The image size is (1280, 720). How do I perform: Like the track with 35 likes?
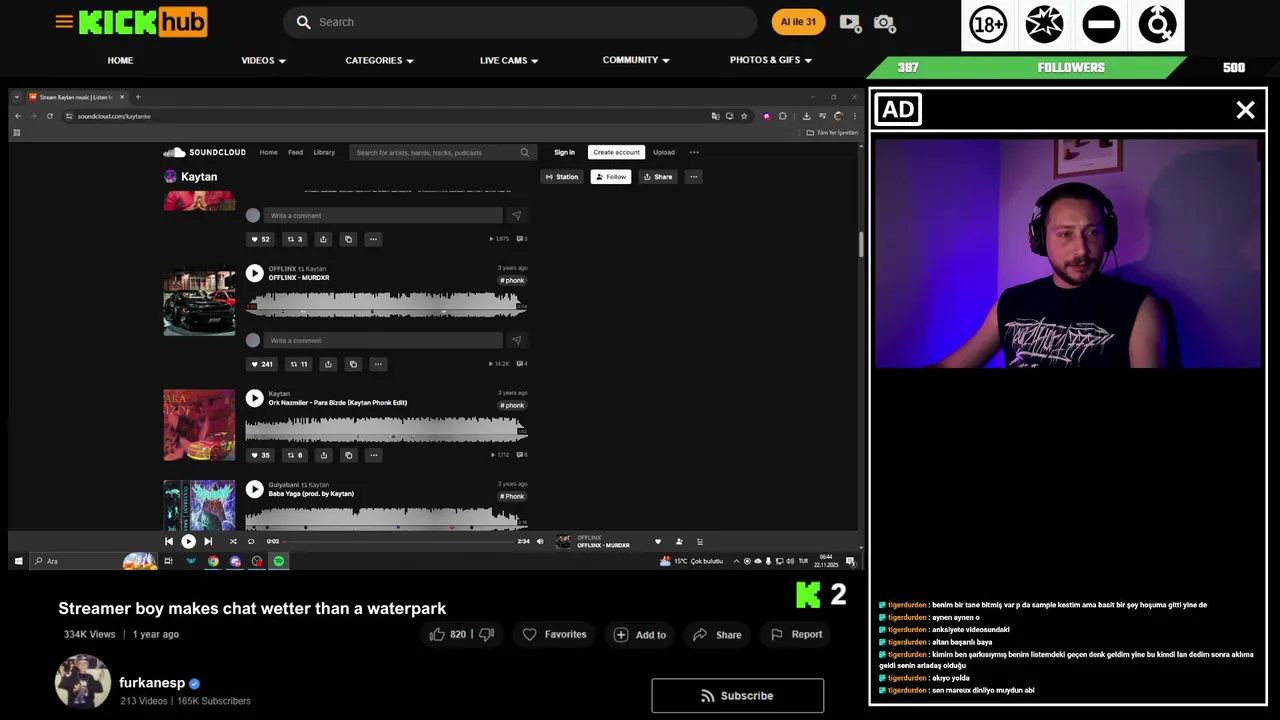[x=260, y=455]
